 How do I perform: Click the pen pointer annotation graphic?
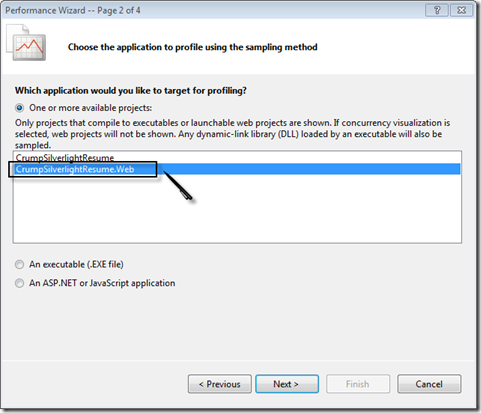click(x=177, y=186)
